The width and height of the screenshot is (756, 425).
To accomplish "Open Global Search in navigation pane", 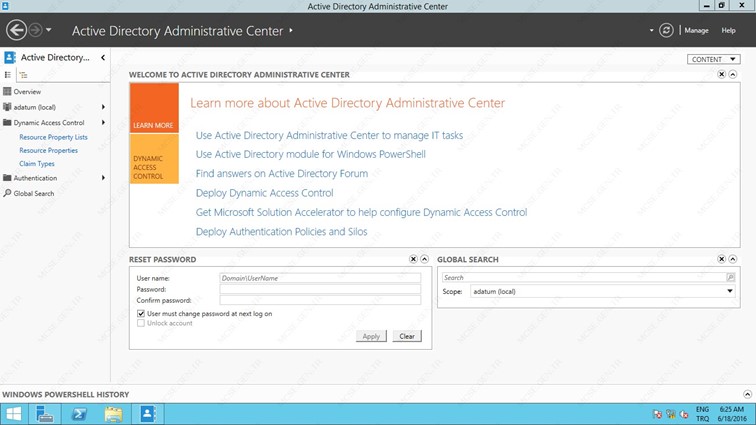I will click(x=34, y=193).
